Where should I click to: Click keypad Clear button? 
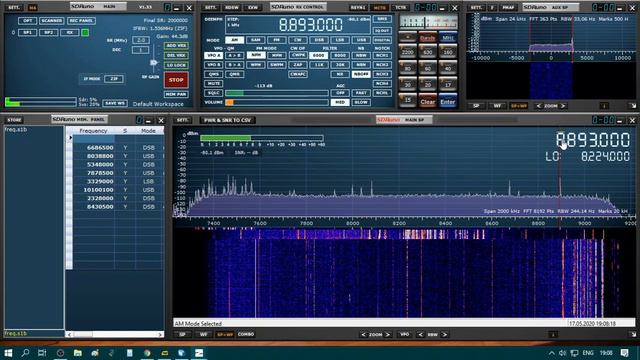point(427,102)
